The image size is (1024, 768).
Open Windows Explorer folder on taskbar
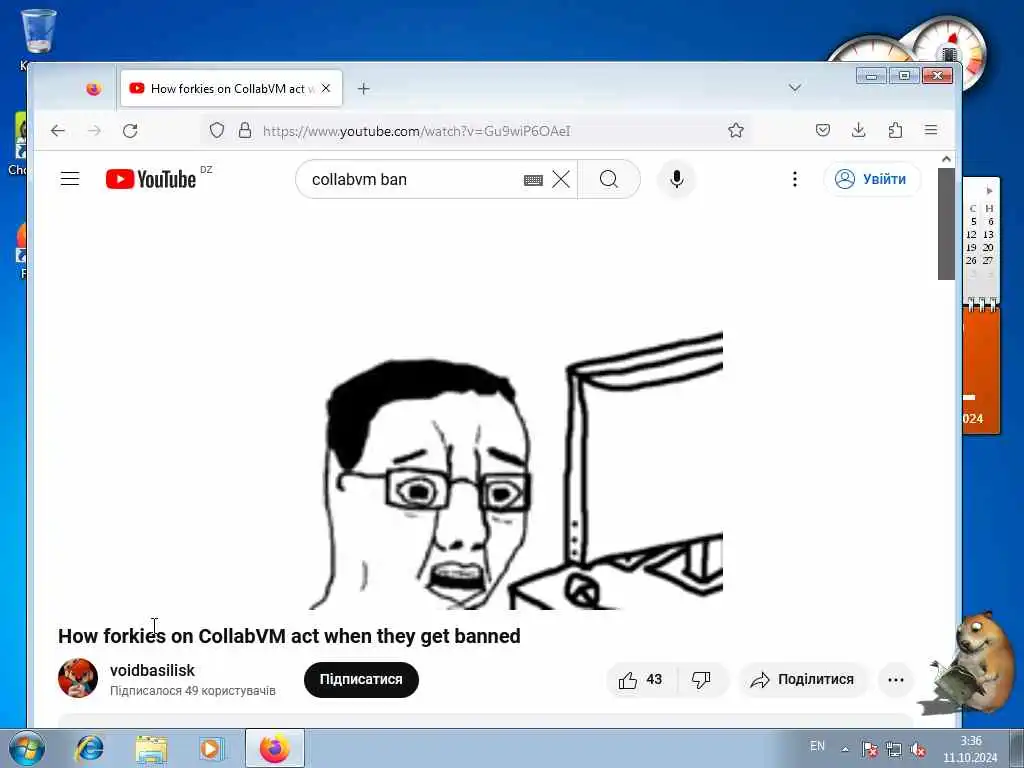click(152, 748)
